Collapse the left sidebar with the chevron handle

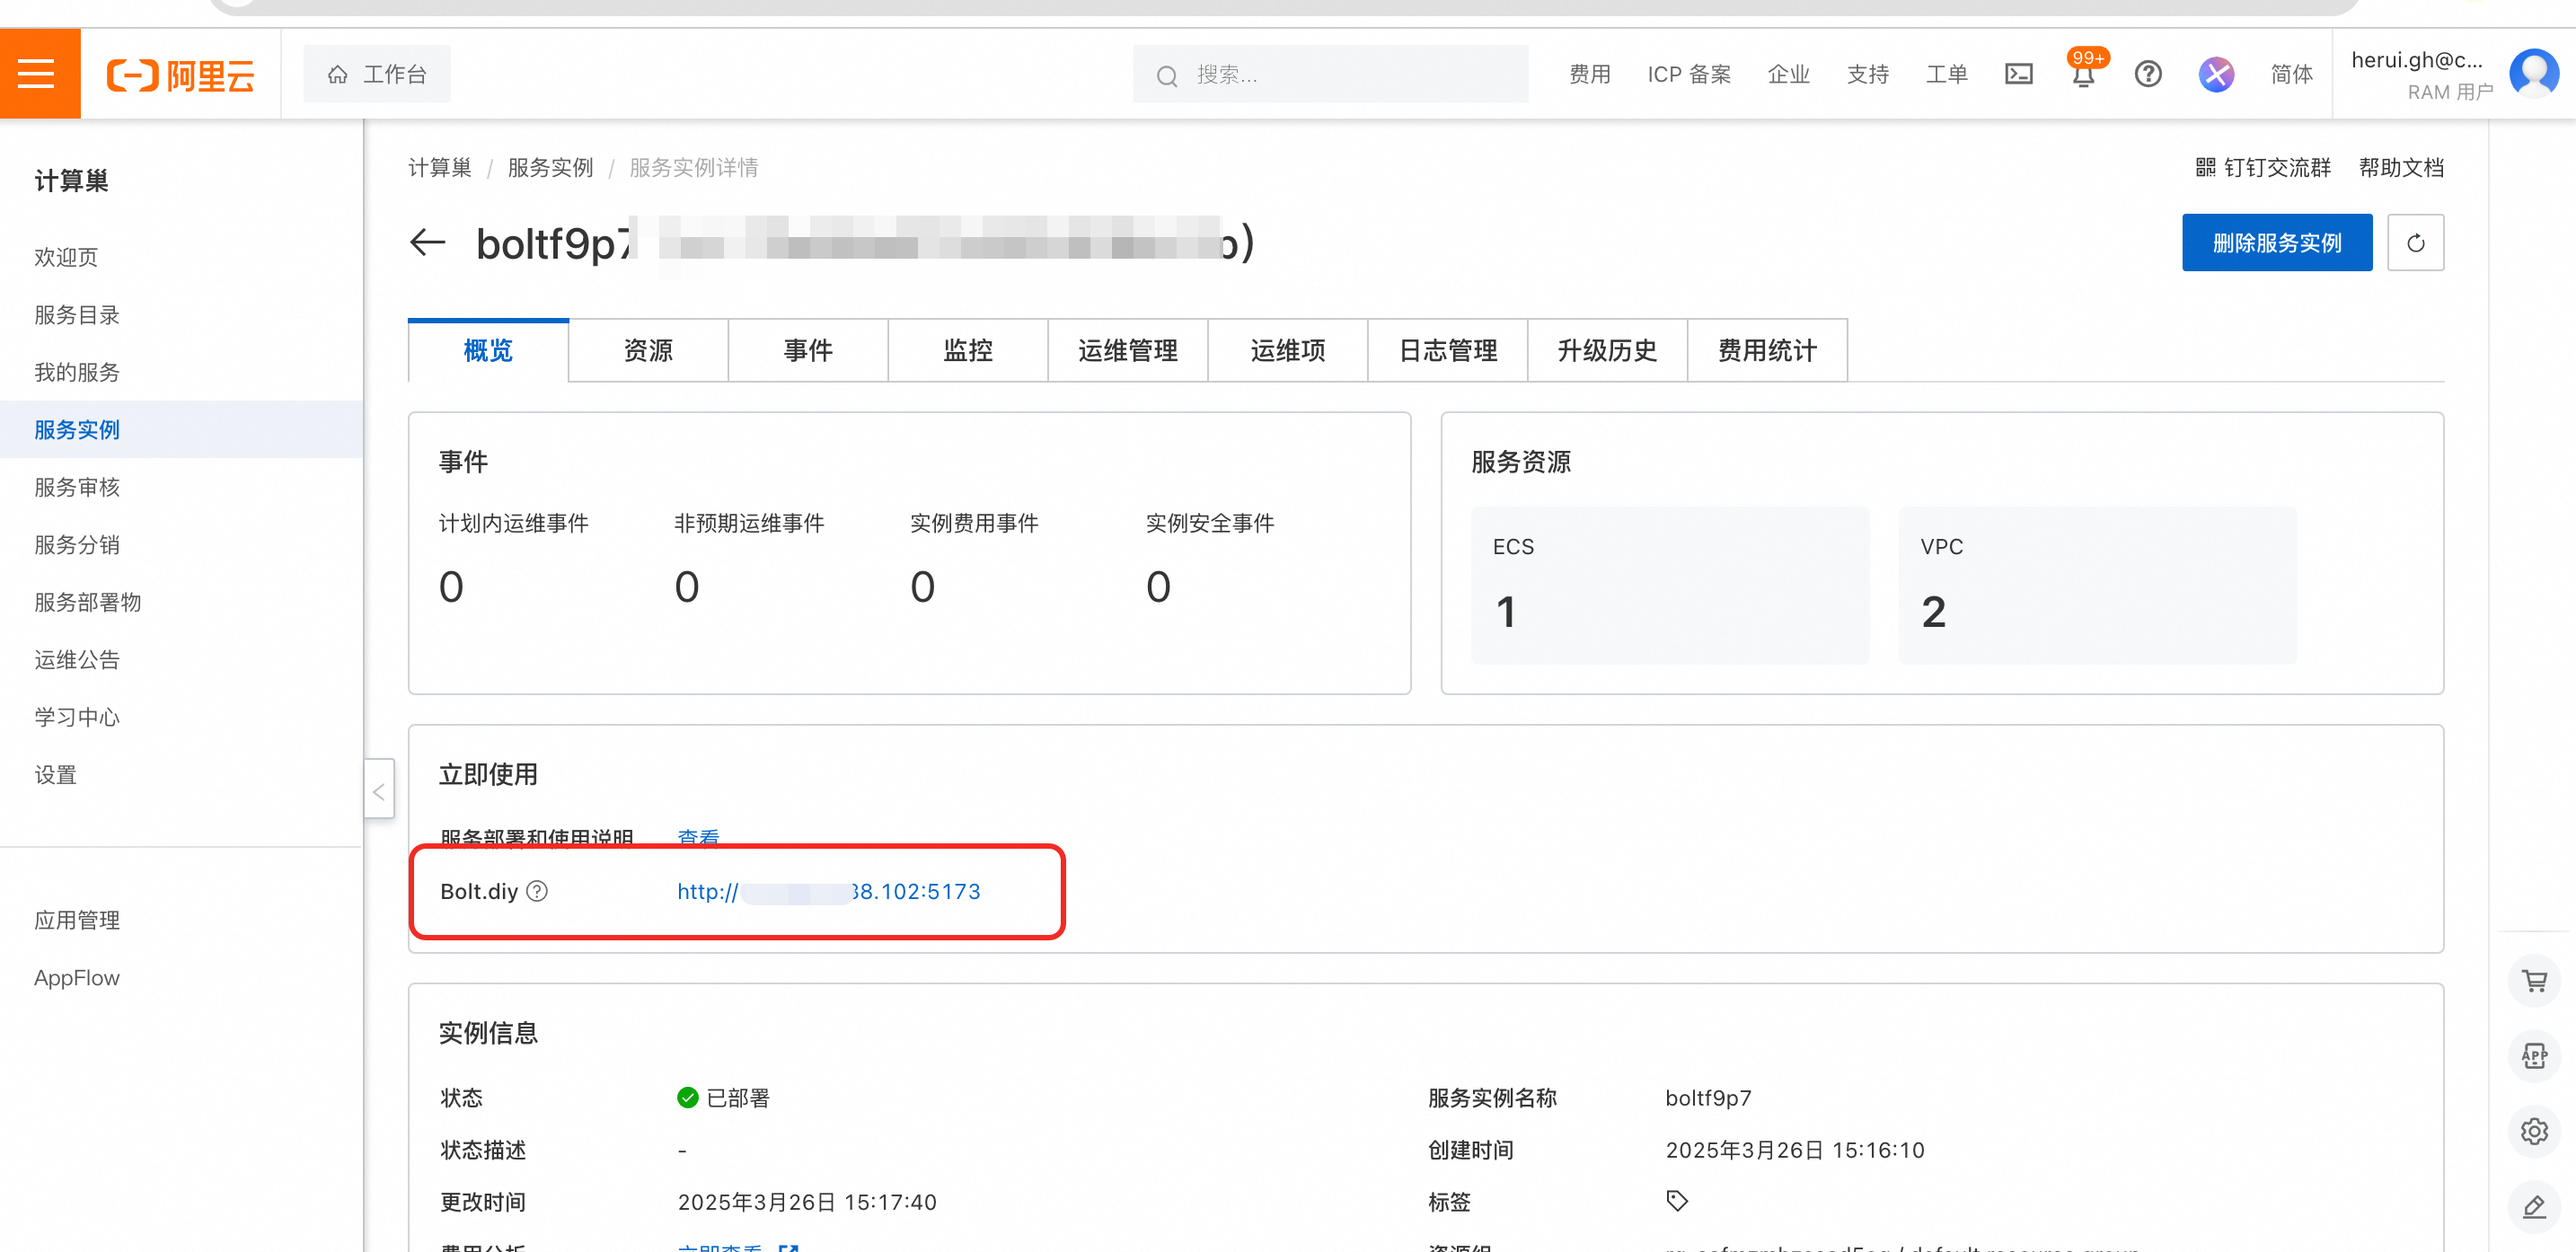click(379, 791)
